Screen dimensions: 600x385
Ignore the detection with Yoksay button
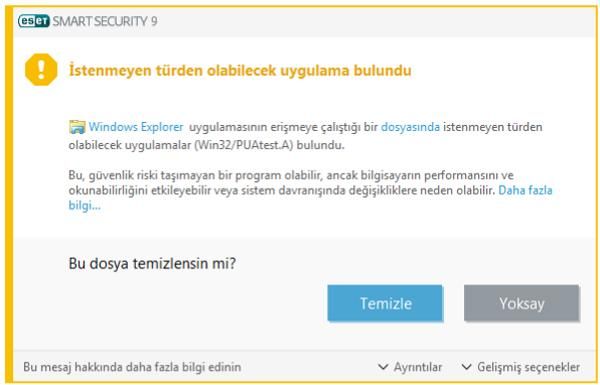522,303
